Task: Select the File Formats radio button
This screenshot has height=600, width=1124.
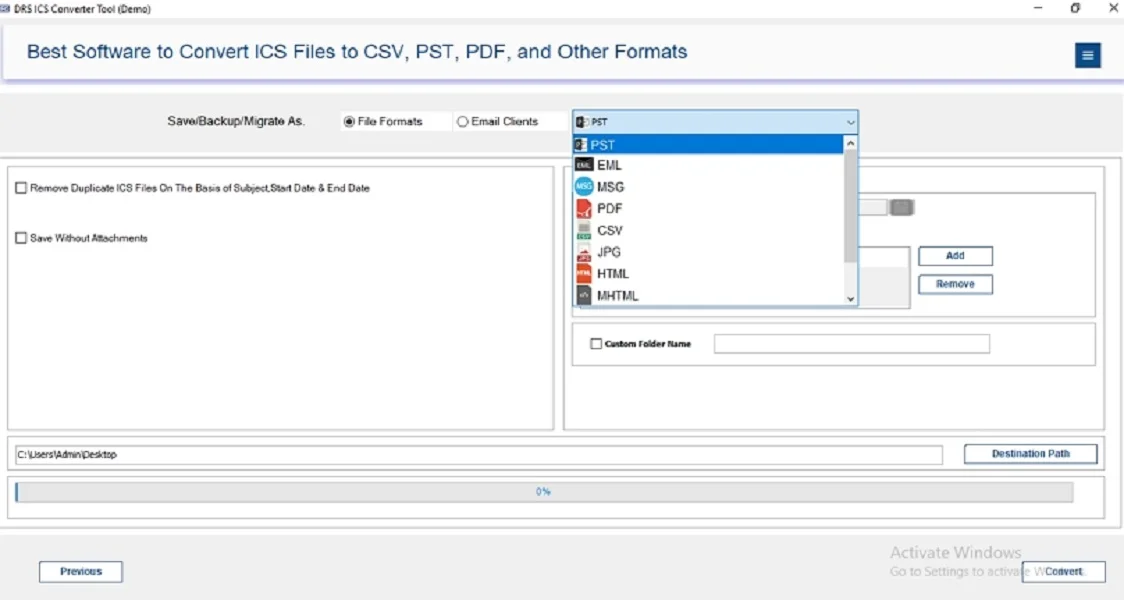Action: click(349, 122)
